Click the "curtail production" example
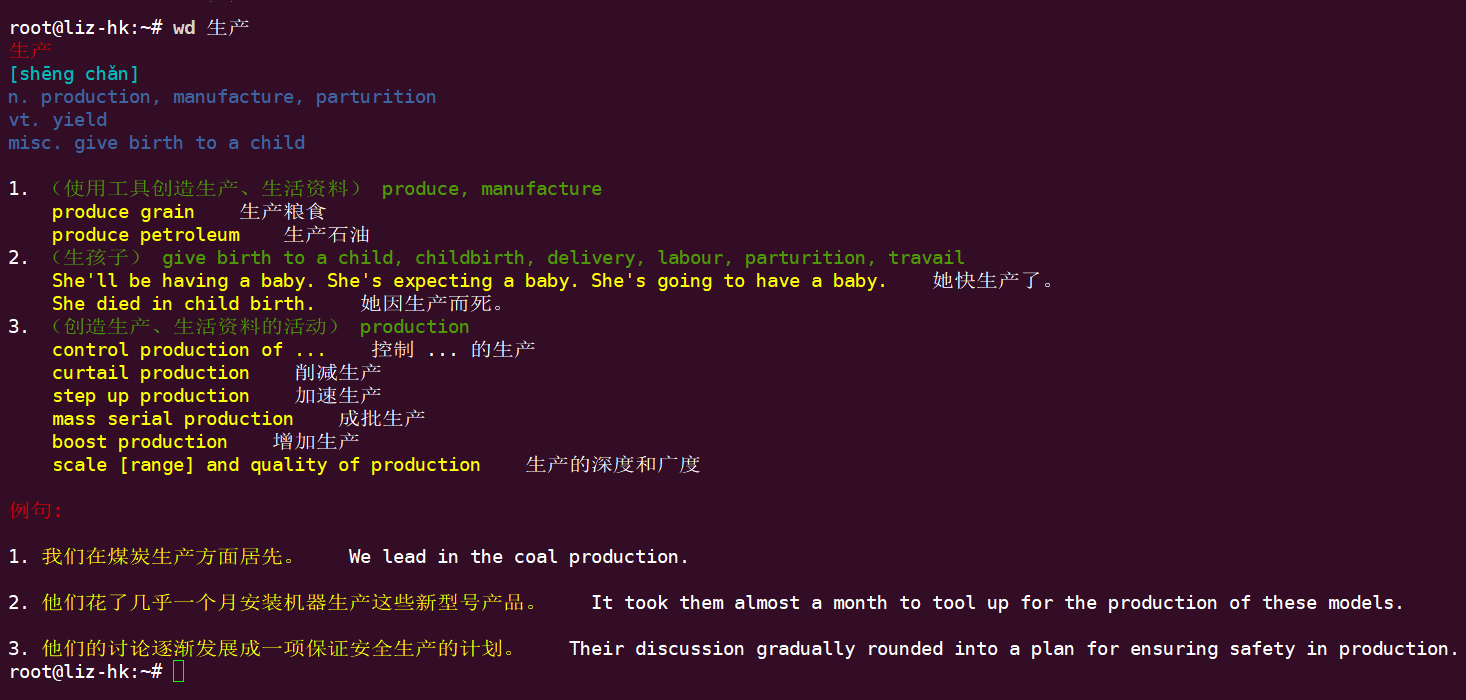1466x700 pixels. (x=151, y=373)
